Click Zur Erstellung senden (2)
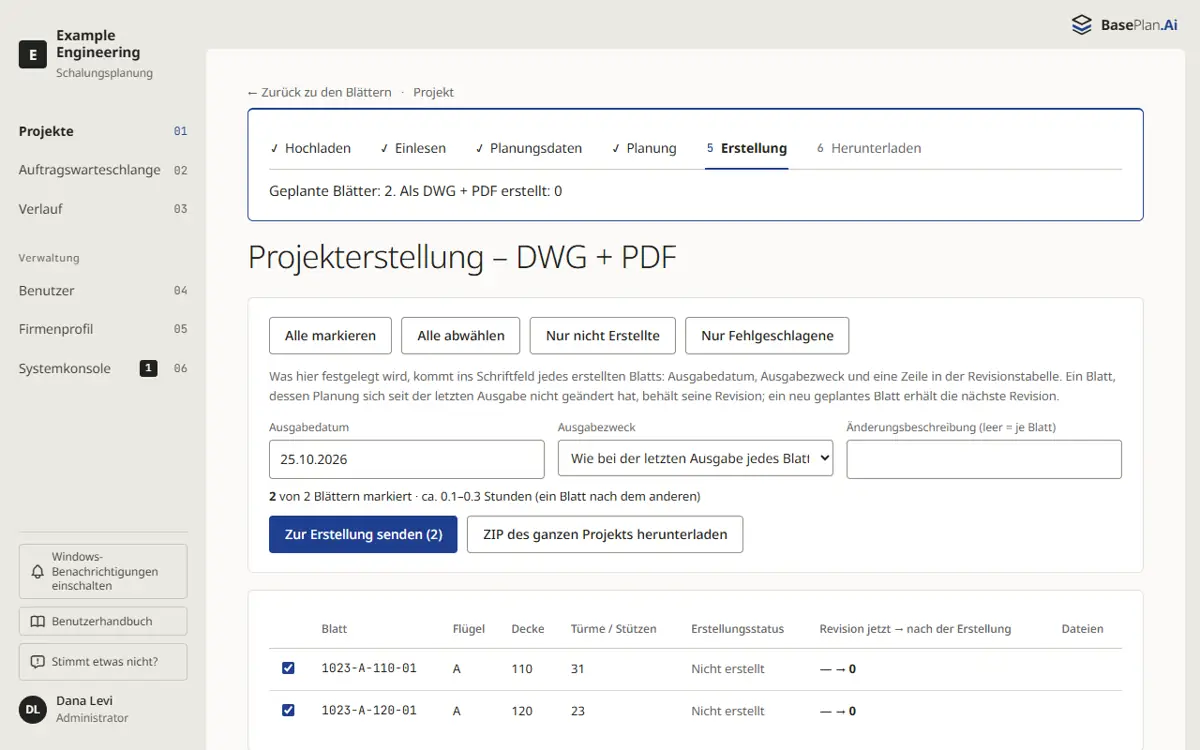The width and height of the screenshot is (1200, 750). point(363,534)
